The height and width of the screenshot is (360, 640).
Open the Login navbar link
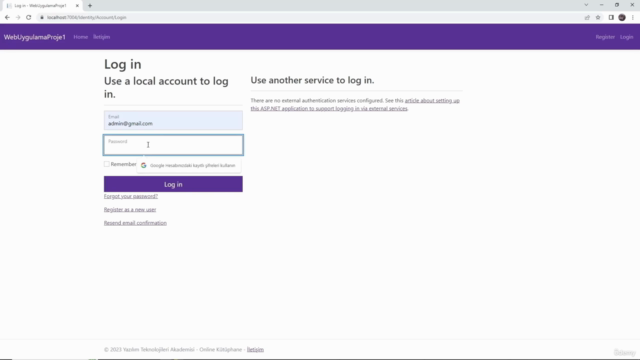[x=626, y=37]
